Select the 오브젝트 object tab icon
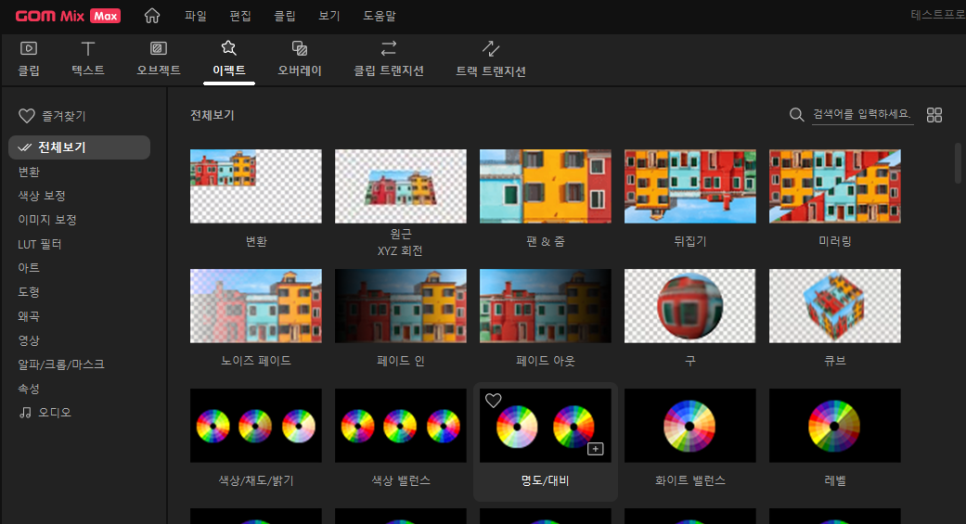This screenshot has width=966, height=524. [158, 48]
